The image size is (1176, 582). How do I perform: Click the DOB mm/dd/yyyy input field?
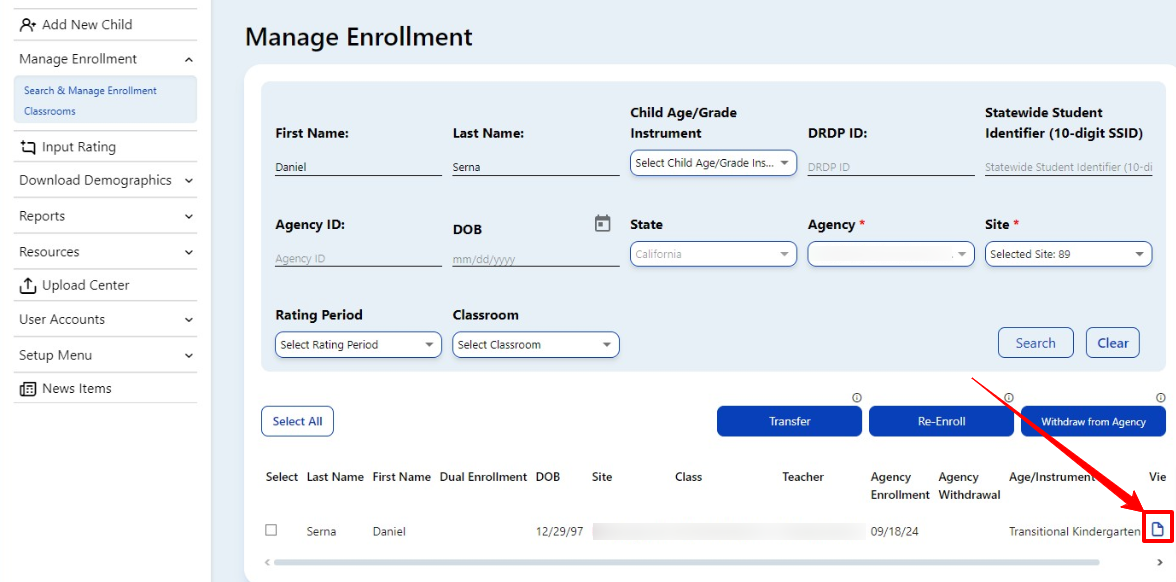pyautogui.click(x=536, y=259)
